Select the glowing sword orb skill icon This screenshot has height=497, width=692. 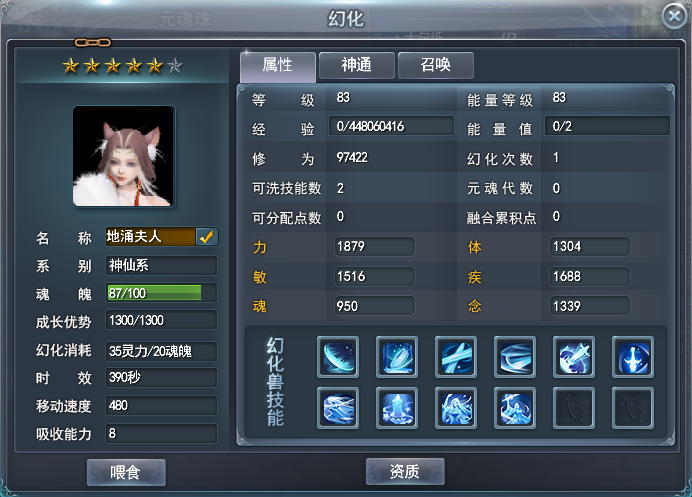633,357
